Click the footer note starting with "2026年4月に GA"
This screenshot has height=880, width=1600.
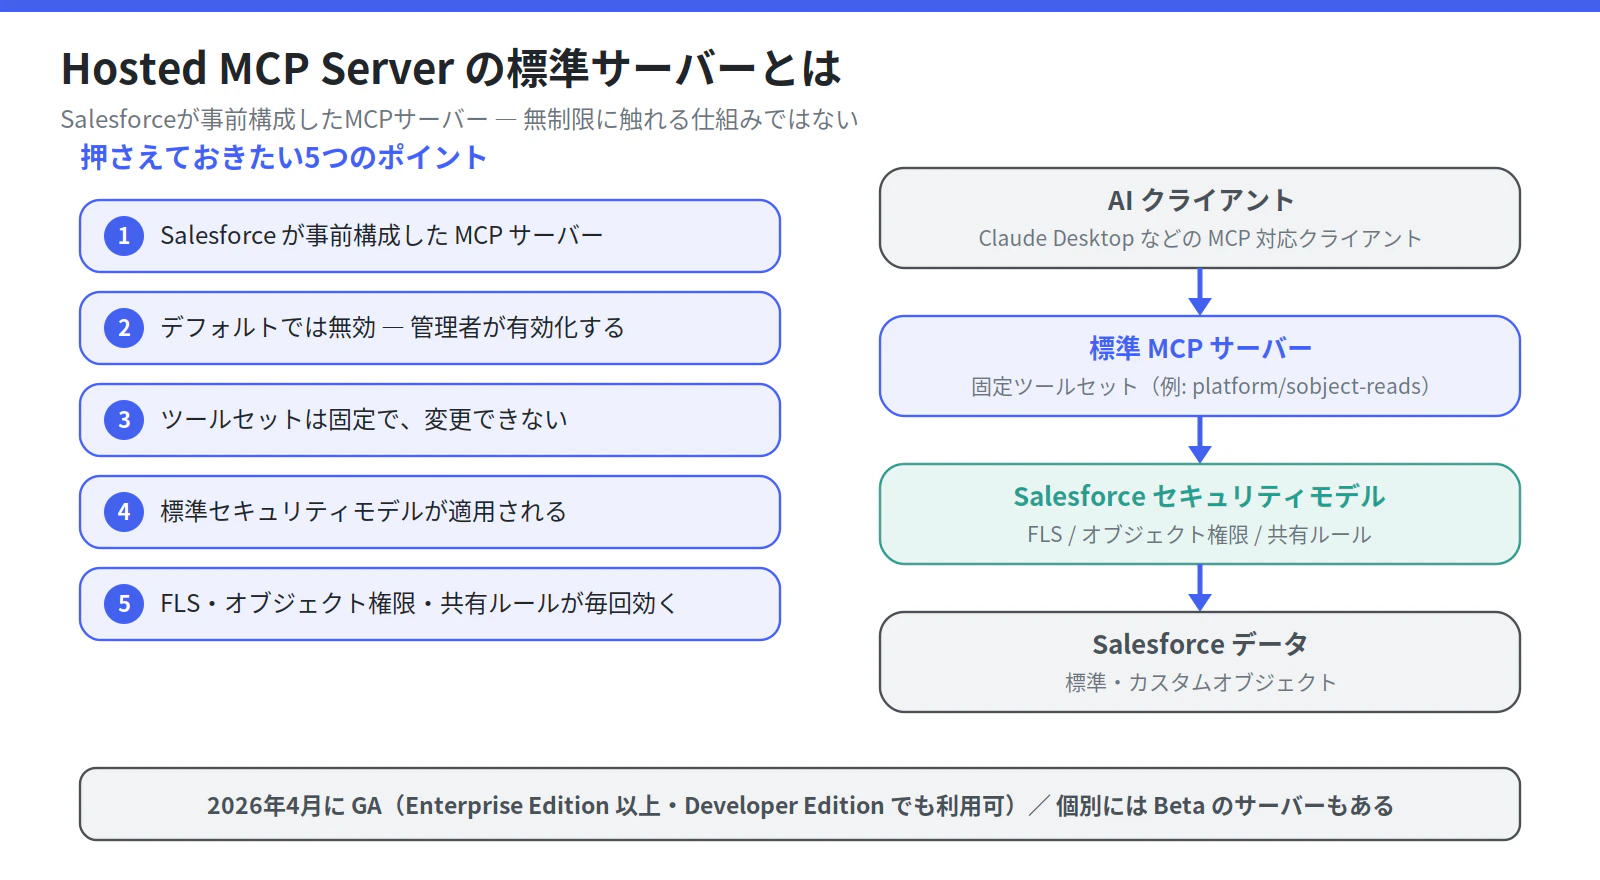tap(800, 806)
